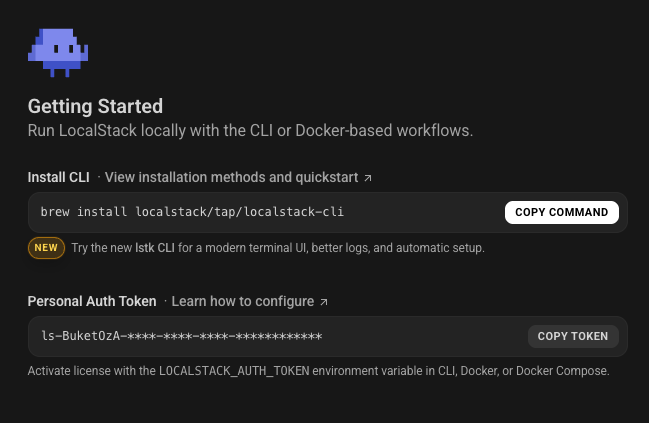The height and width of the screenshot is (423, 649).
Task: Click the Install CLI label
Action: coord(58,178)
